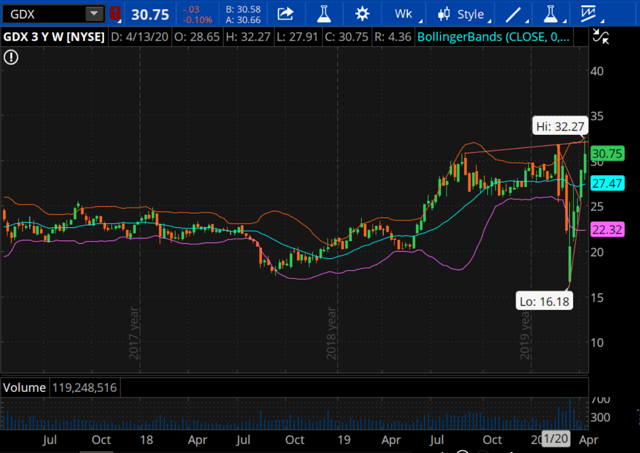Click the -0.10% percent change value

click(198, 19)
